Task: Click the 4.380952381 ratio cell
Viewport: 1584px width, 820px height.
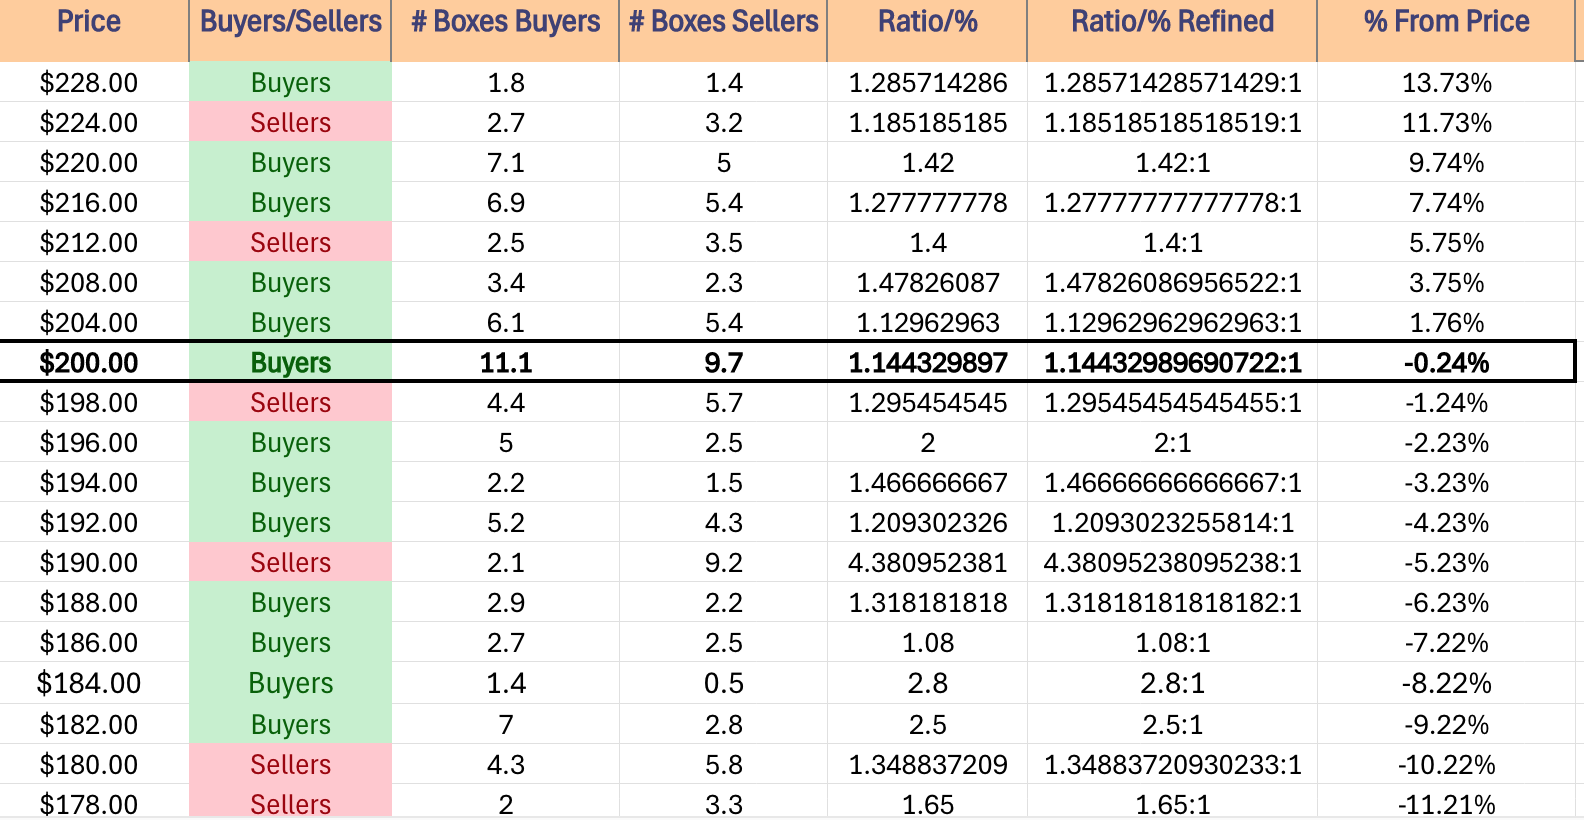Action: coord(927,562)
